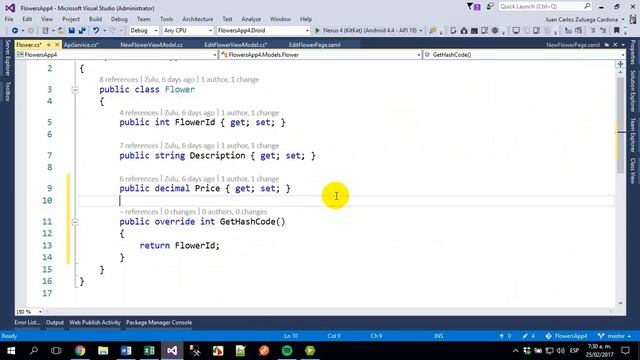This screenshot has height=360, width=640.
Task: Click the notifications filter flag icon
Action: [x=473, y=7]
